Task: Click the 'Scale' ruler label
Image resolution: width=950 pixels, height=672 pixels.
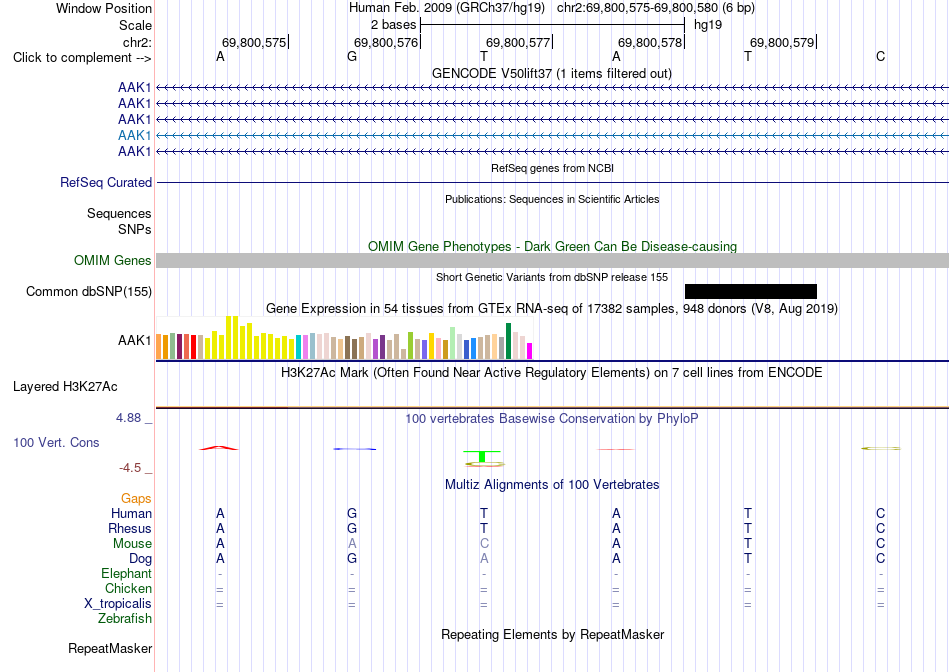Action: [x=135, y=25]
